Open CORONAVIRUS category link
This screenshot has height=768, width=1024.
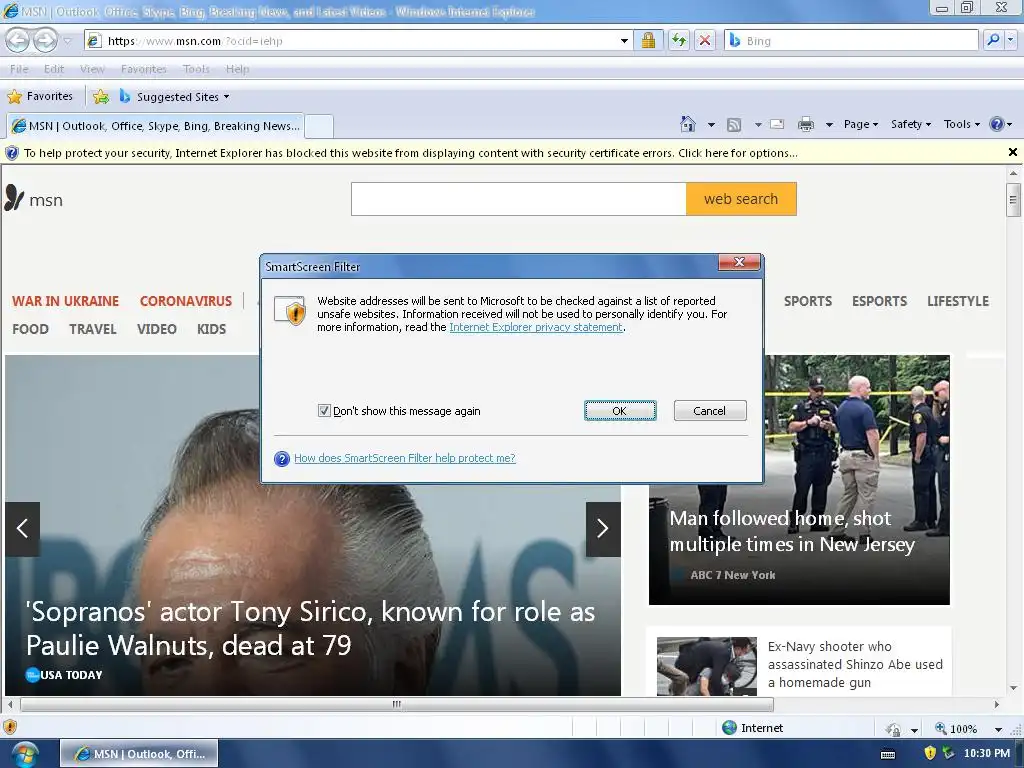coord(185,301)
